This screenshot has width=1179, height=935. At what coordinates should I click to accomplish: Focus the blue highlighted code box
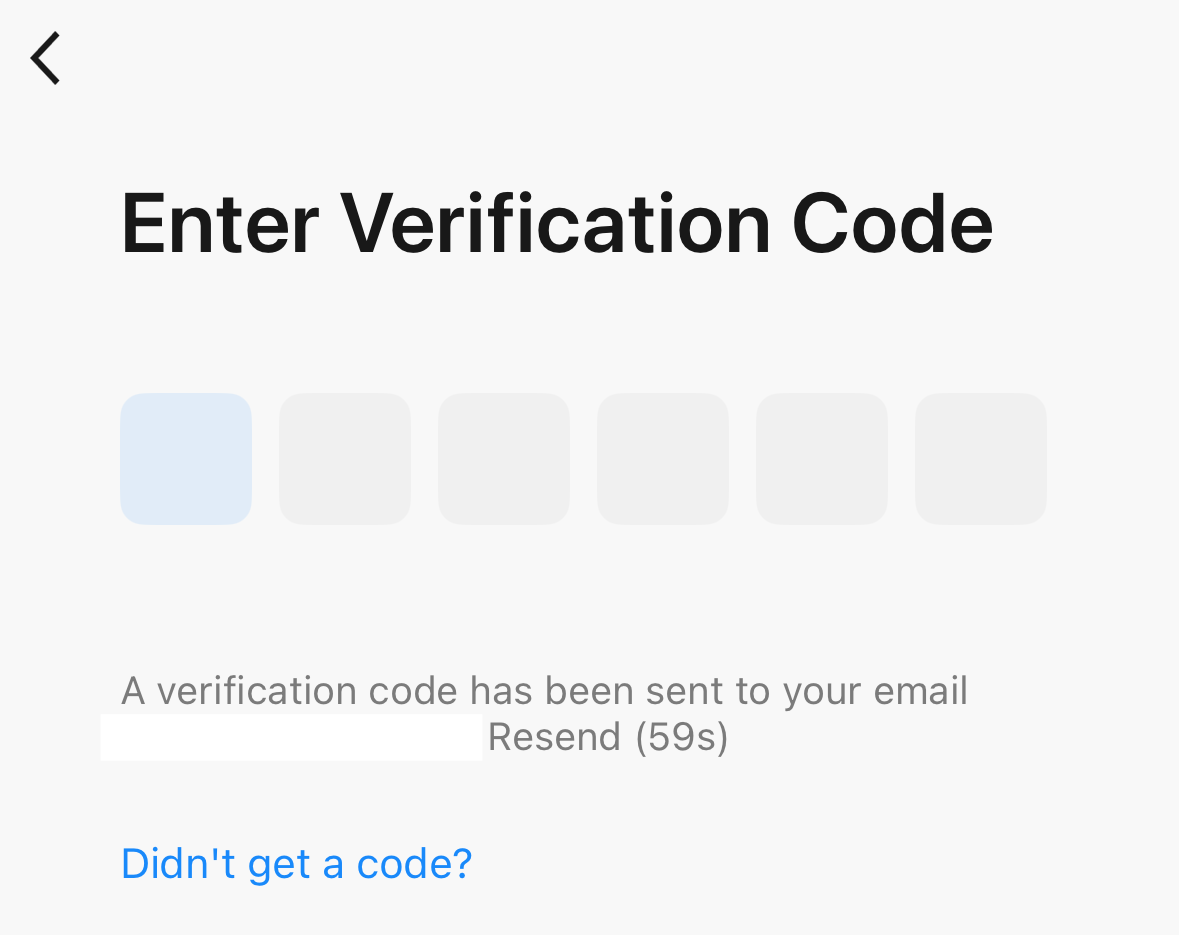pyautogui.click(x=186, y=459)
